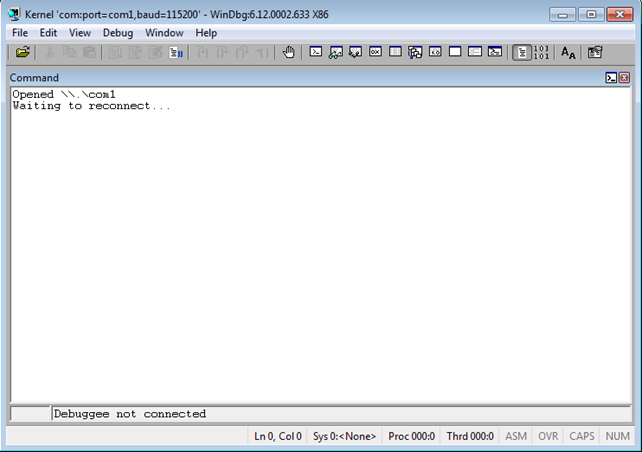Click the Break toolbar icon
Screen dimensions: 642x452
(176, 53)
